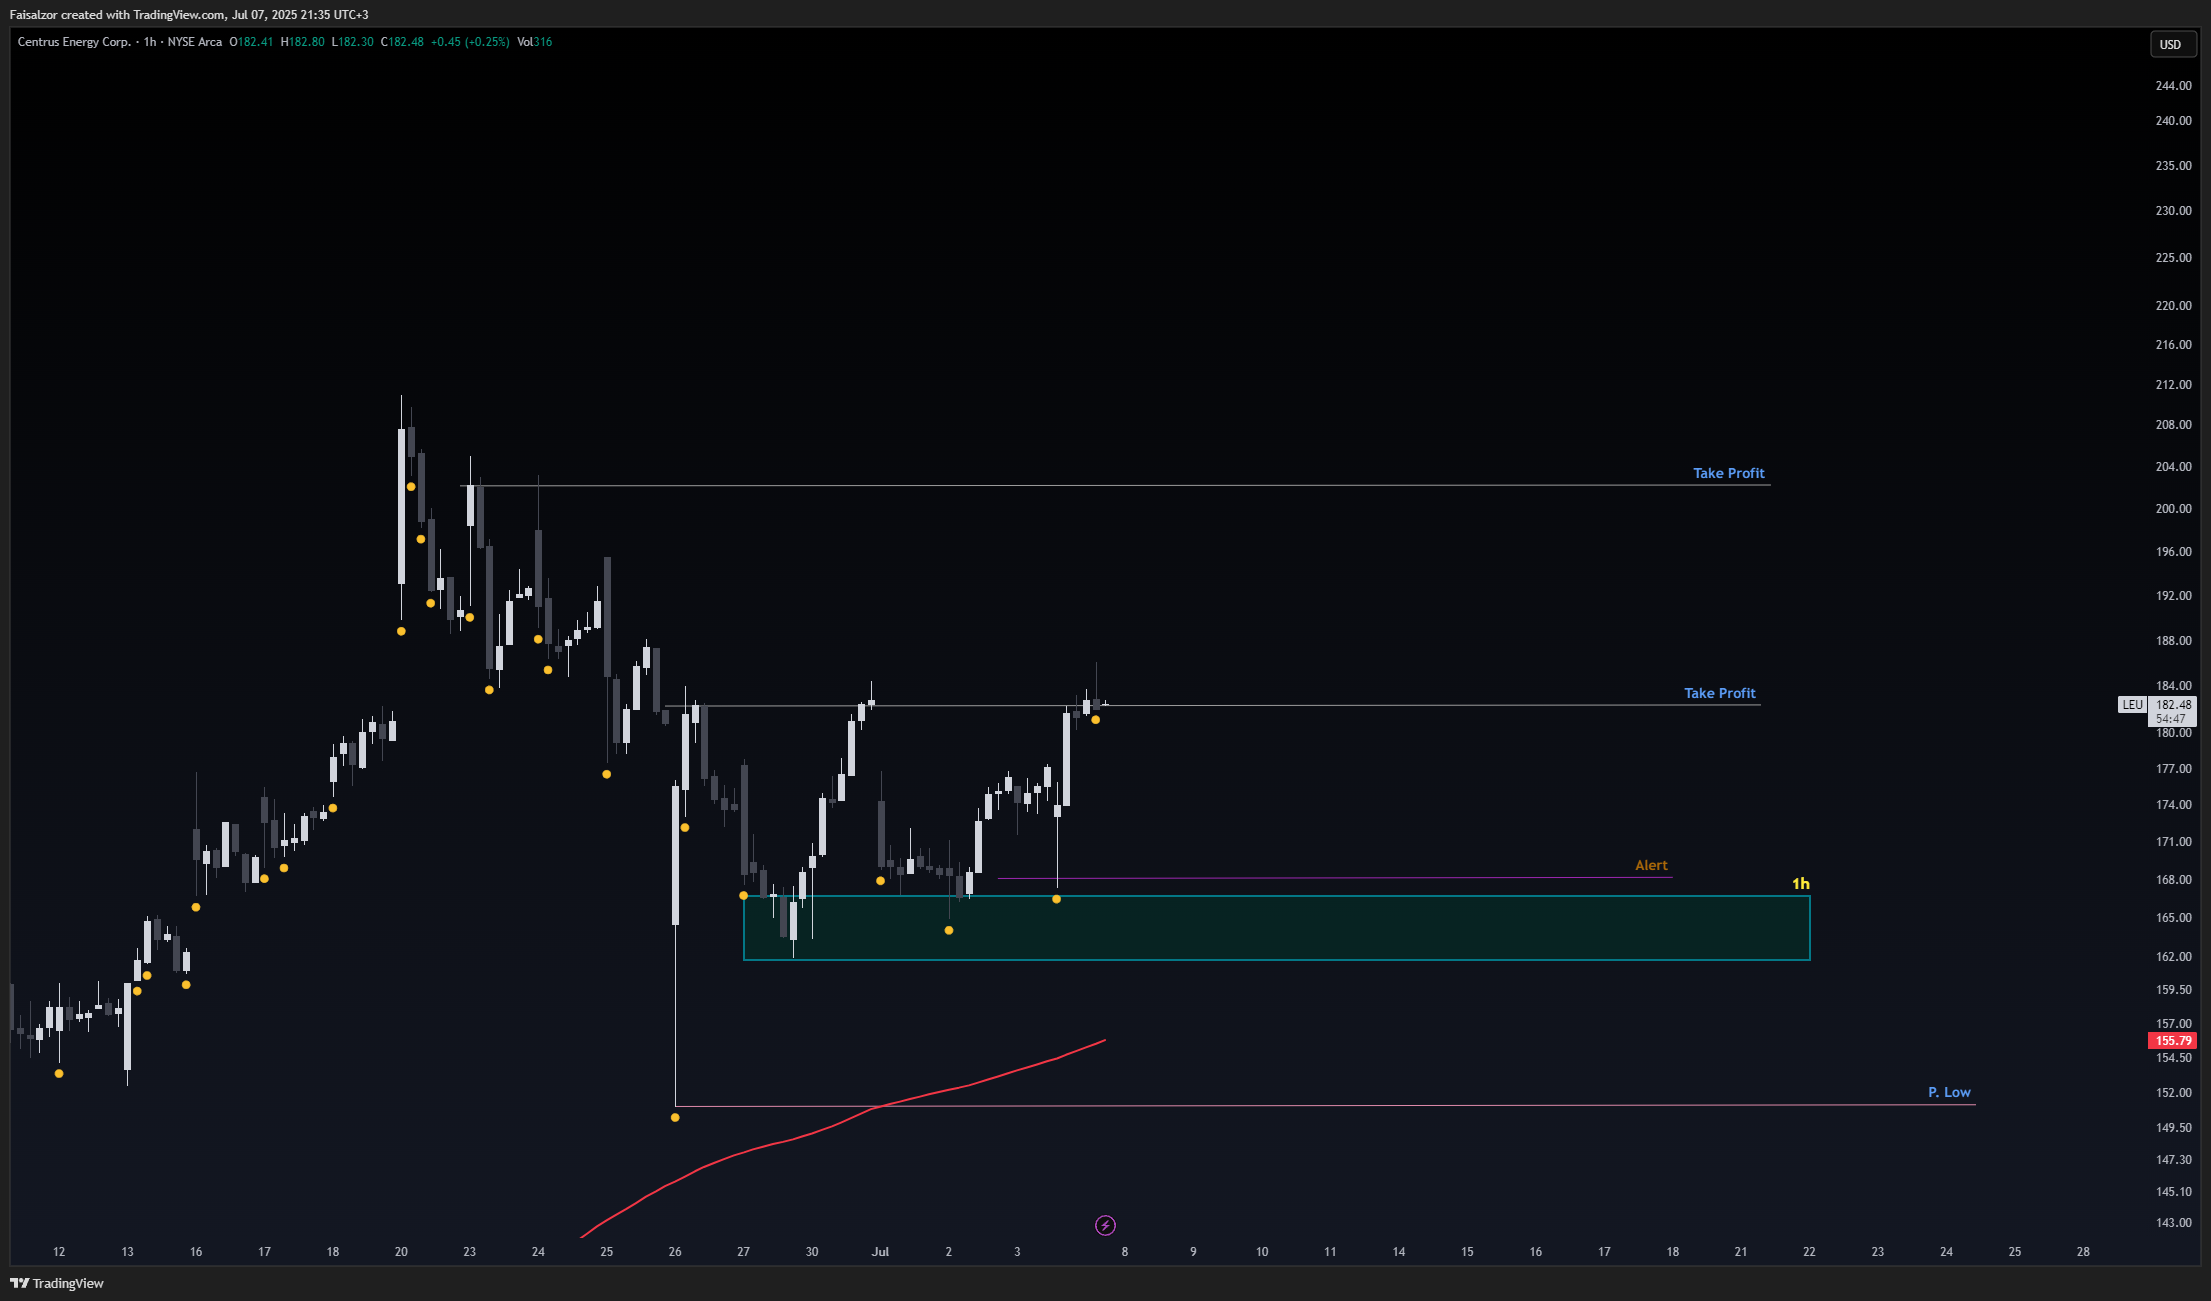Click the 200.00 price axis label

coord(2173,509)
